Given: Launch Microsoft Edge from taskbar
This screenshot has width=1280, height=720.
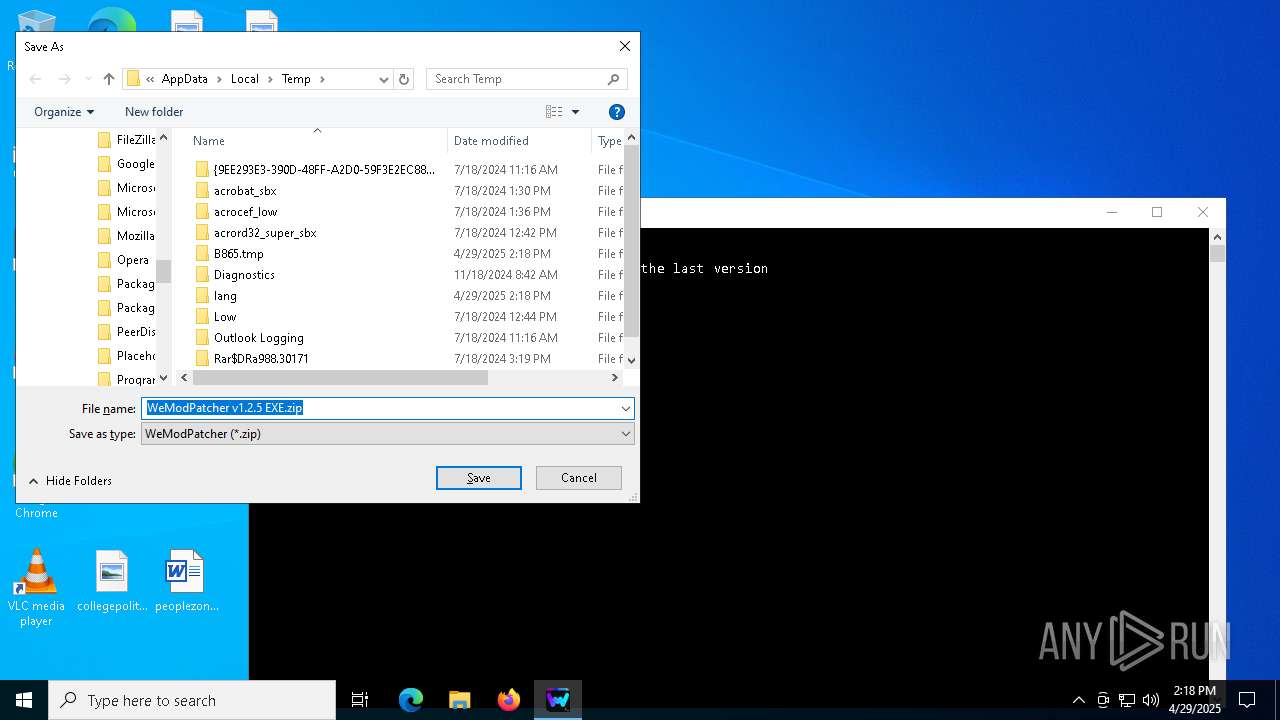Looking at the screenshot, I should tap(411, 700).
